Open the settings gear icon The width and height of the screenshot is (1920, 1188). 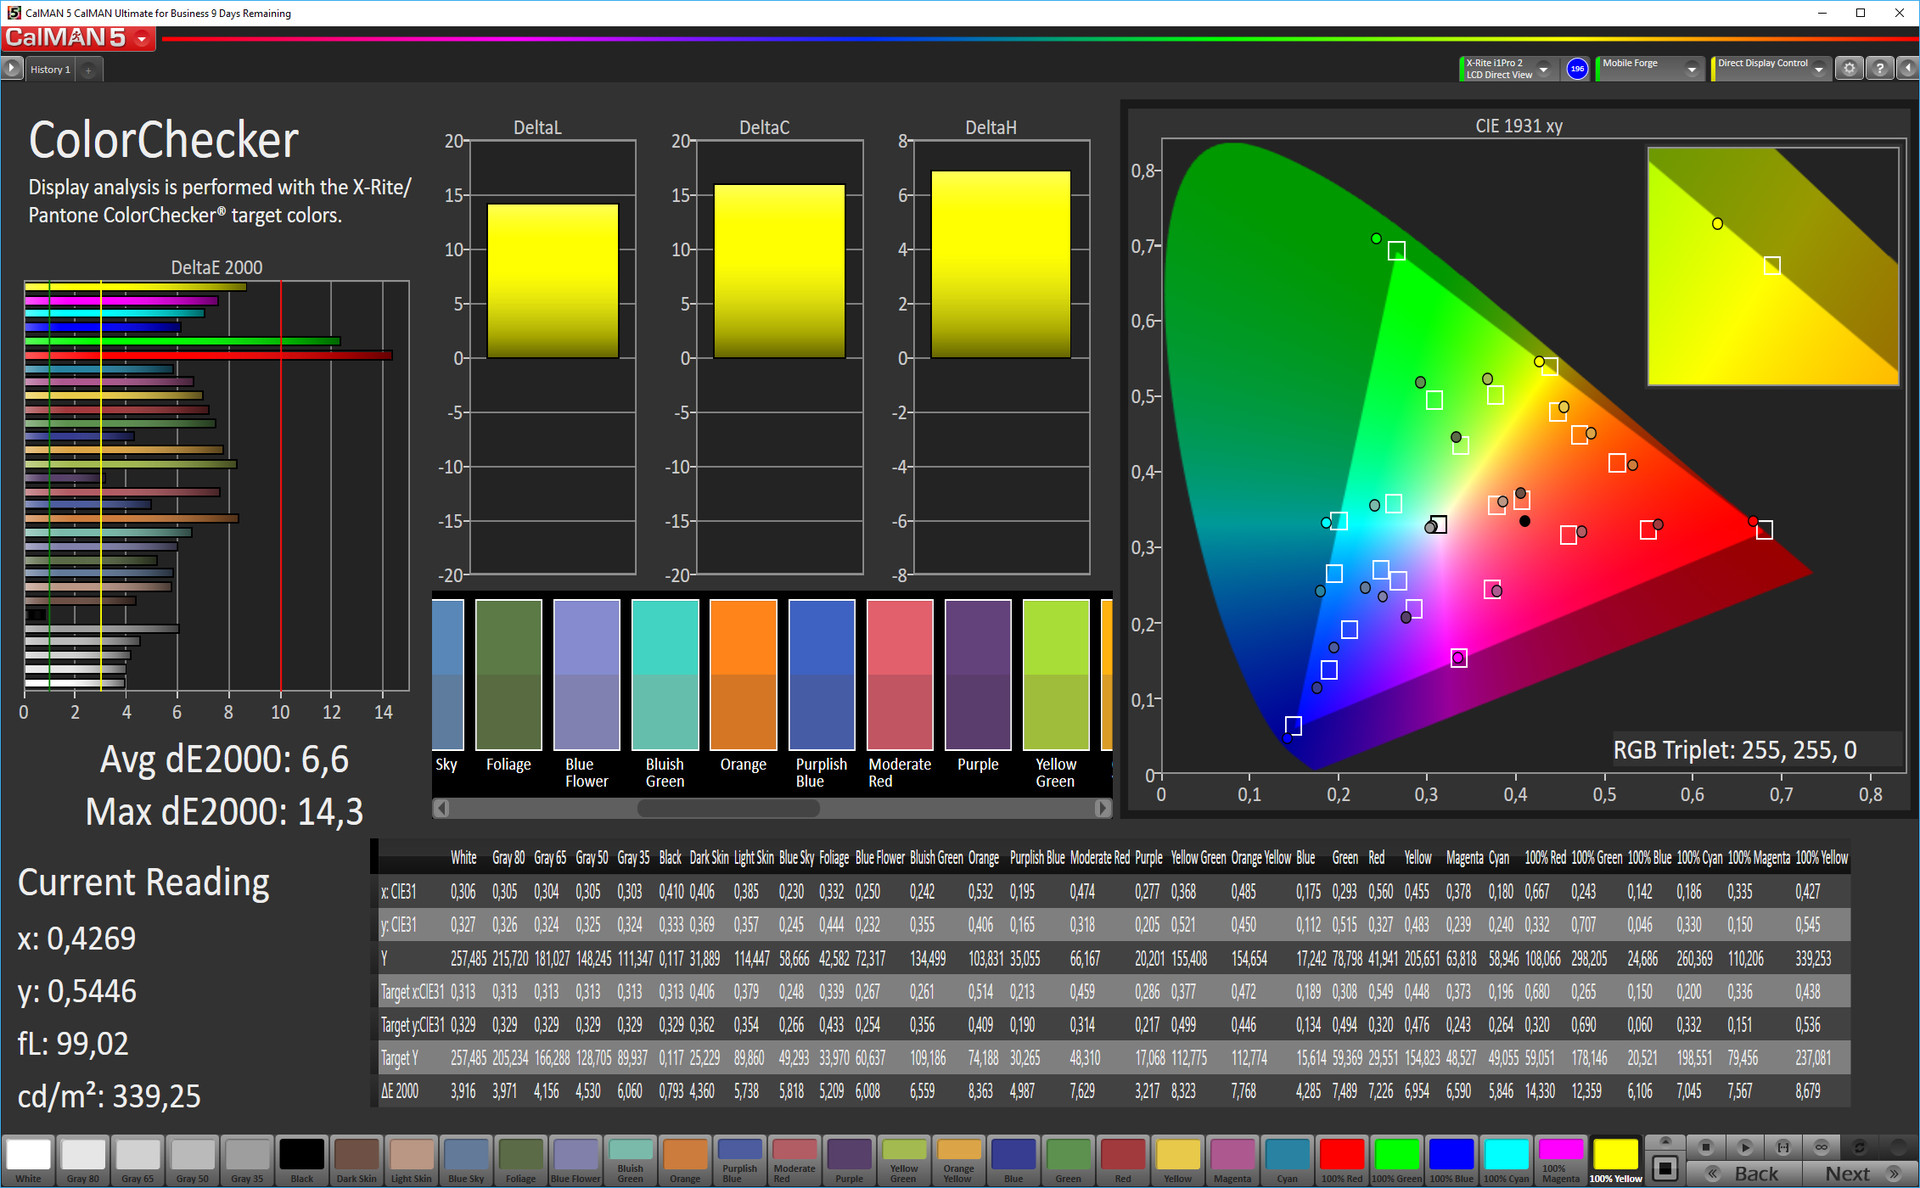[1849, 69]
